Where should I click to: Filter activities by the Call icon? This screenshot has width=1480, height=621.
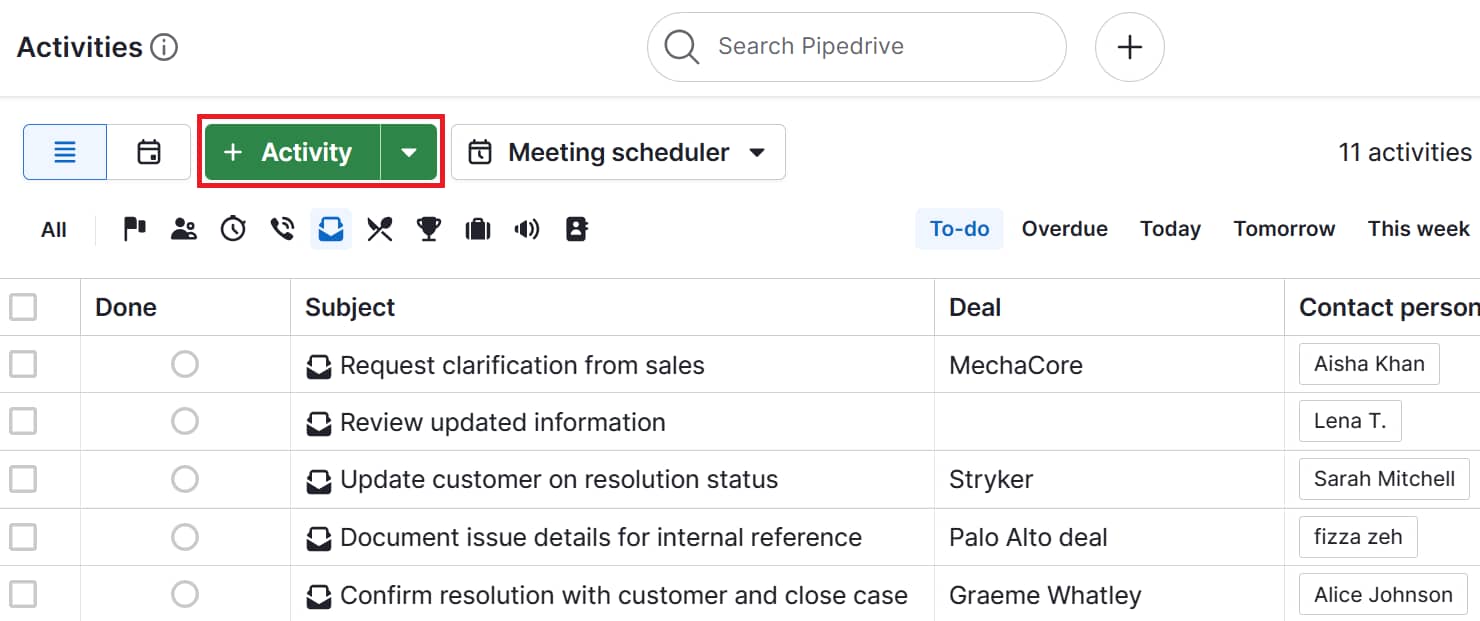point(281,228)
